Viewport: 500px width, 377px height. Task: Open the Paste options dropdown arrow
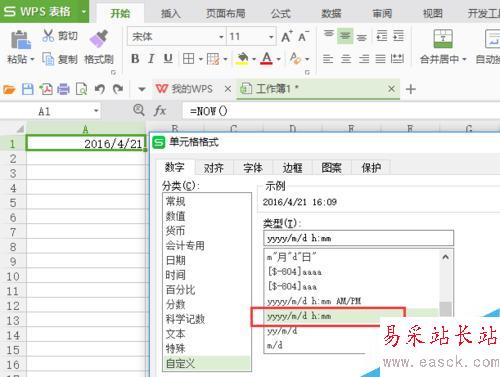(x=32, y=59)
